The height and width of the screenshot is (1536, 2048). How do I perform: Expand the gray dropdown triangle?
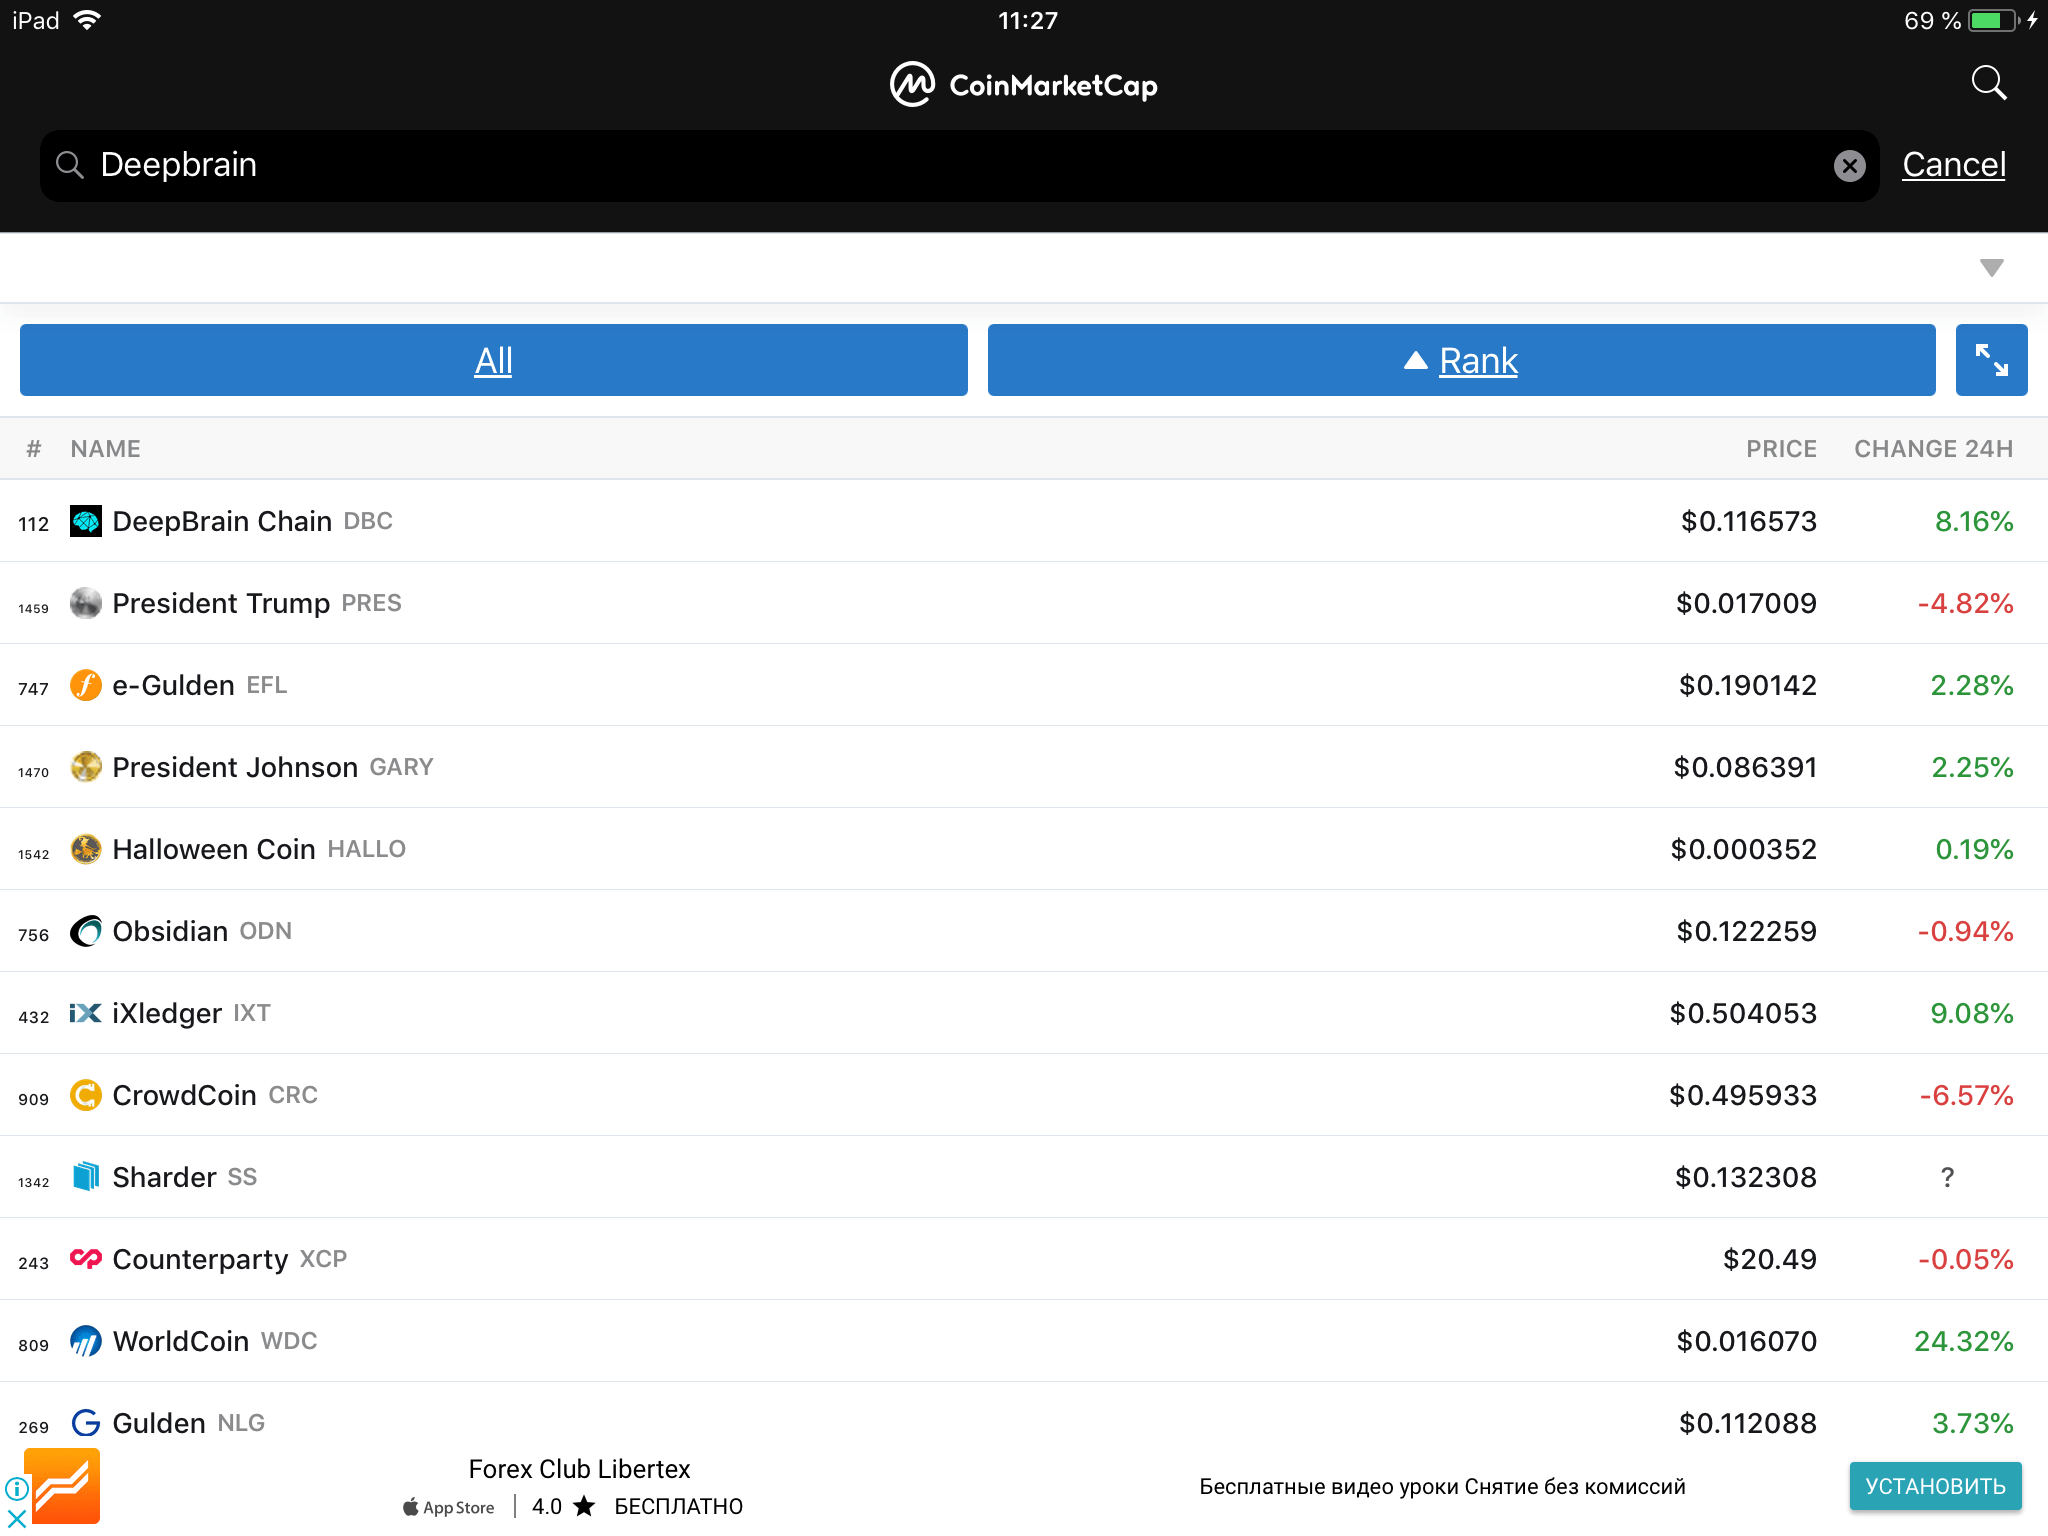(1991, 268)
